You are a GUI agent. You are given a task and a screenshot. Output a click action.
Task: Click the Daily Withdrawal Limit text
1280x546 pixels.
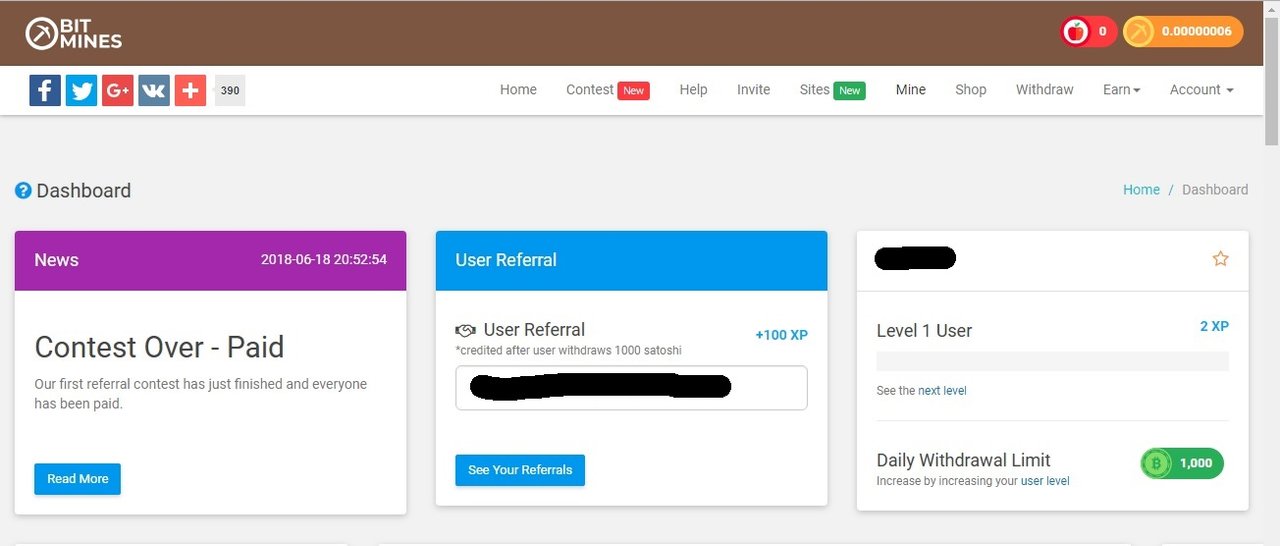[x=963, y=460]
